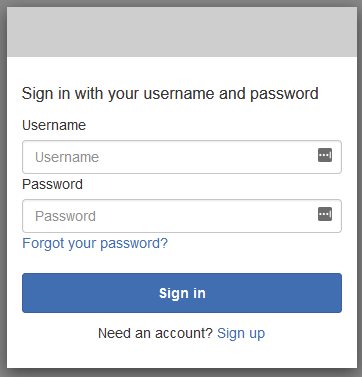Screen dimensions: 362x377
Task: Click the sign-in heading text
Action: click(170, 94)
